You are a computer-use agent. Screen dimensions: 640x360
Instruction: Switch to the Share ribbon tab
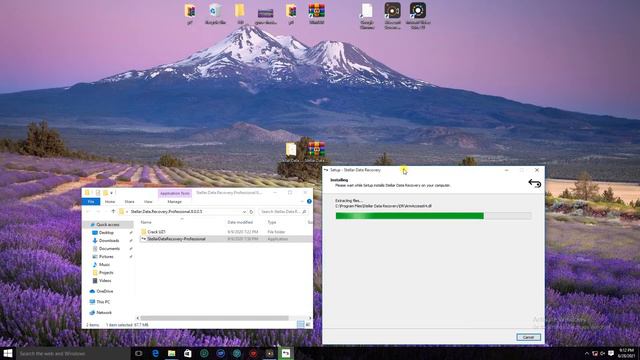click(x=129, y=202)
